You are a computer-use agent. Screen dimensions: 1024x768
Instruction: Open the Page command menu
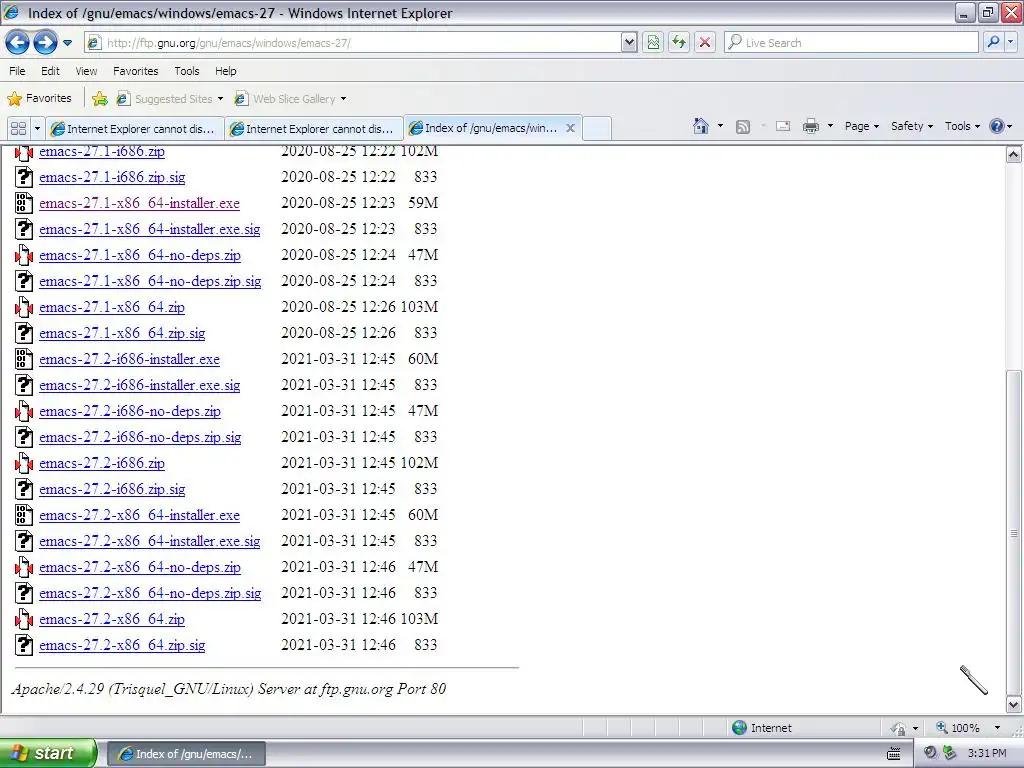coord(861,126)
